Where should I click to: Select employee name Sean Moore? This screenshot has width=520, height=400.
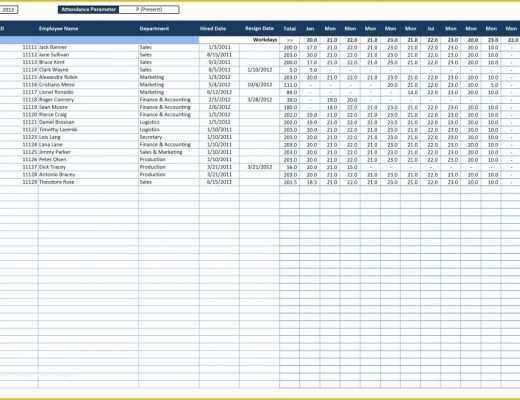point(53,107)
